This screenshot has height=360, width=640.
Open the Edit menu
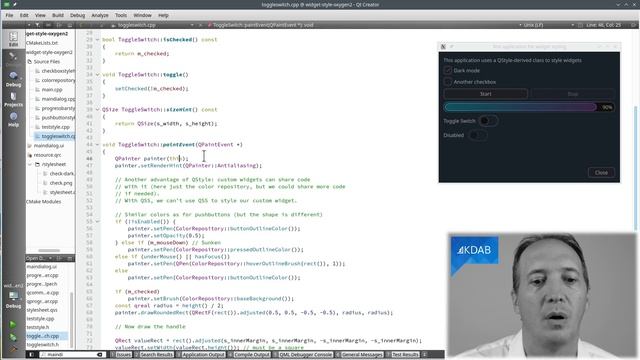[24, 15]
